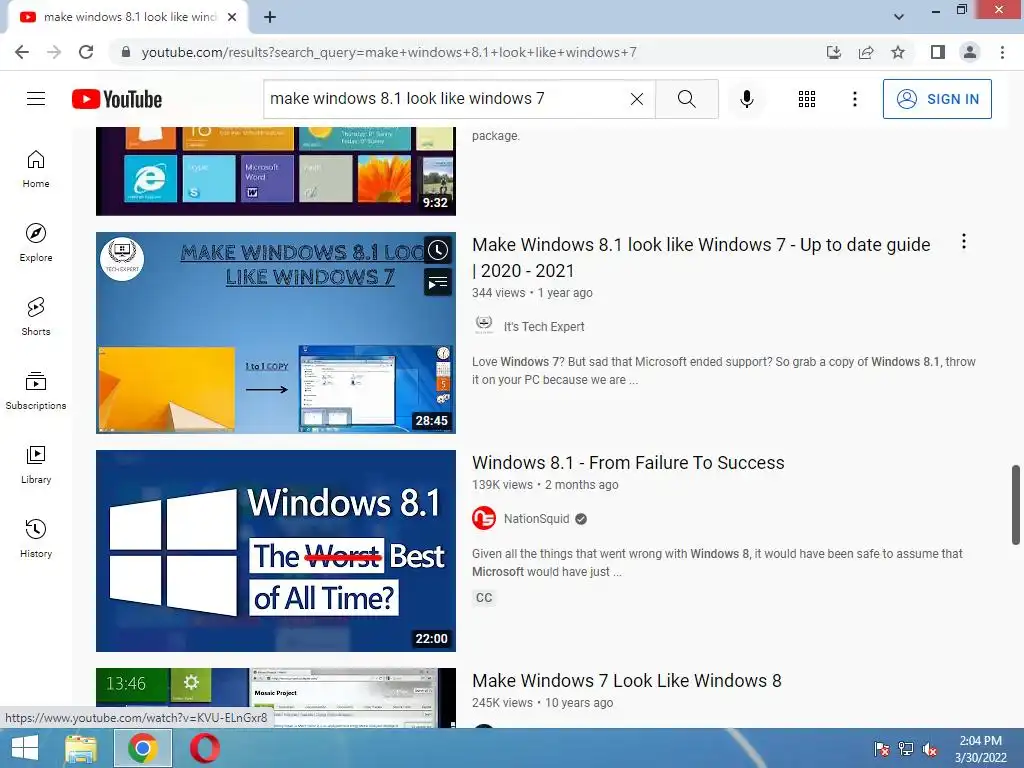Click Watch later clock on Tech Expert thumbnail
The width and height of the screenshot is (1024, 768).
click(438, 250)
